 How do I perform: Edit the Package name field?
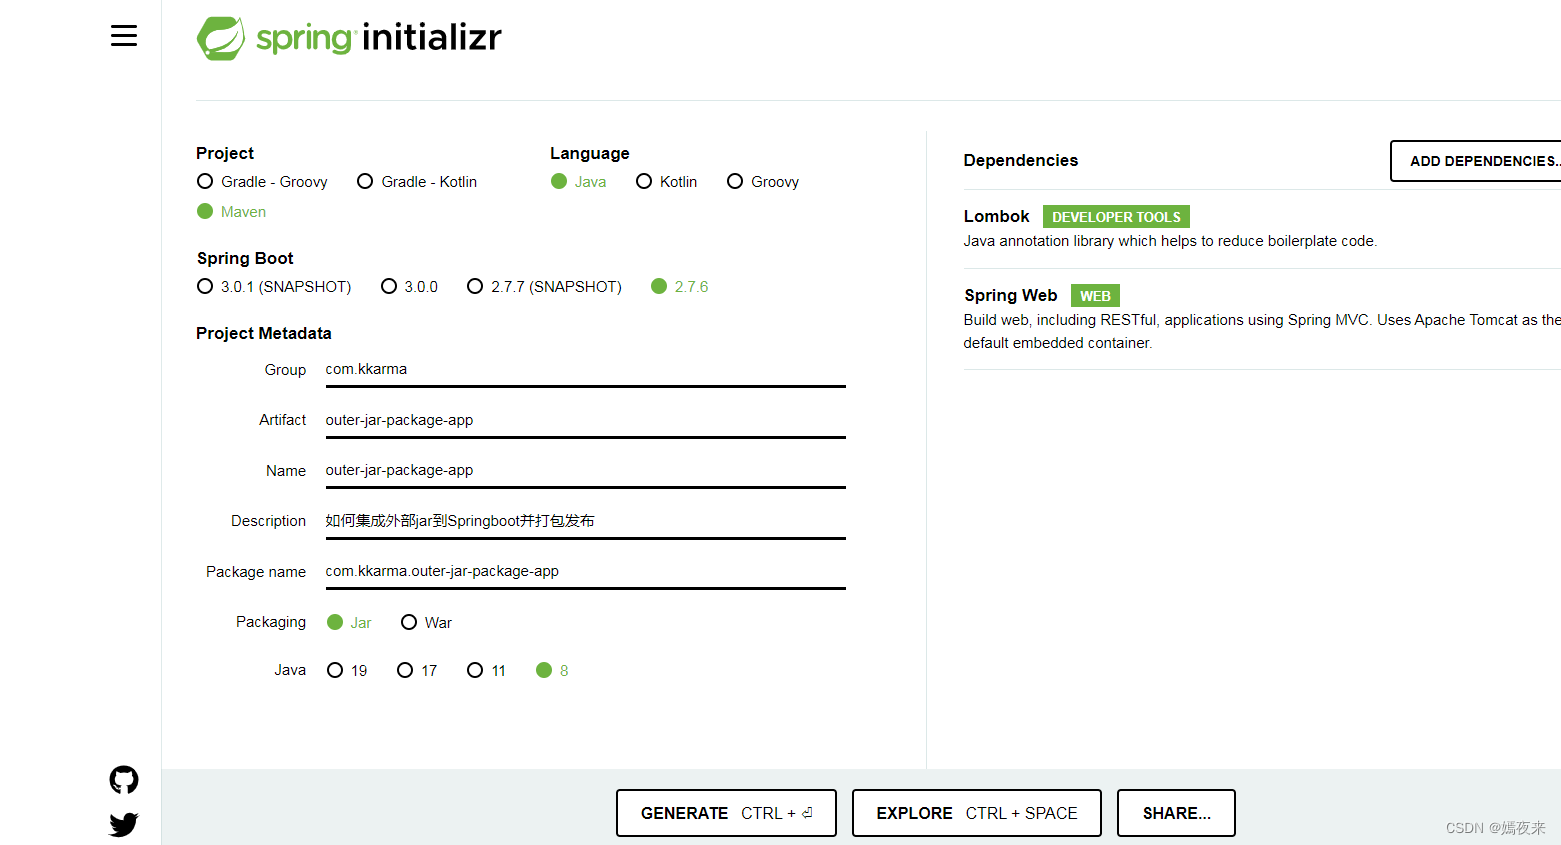coord(585,572)
